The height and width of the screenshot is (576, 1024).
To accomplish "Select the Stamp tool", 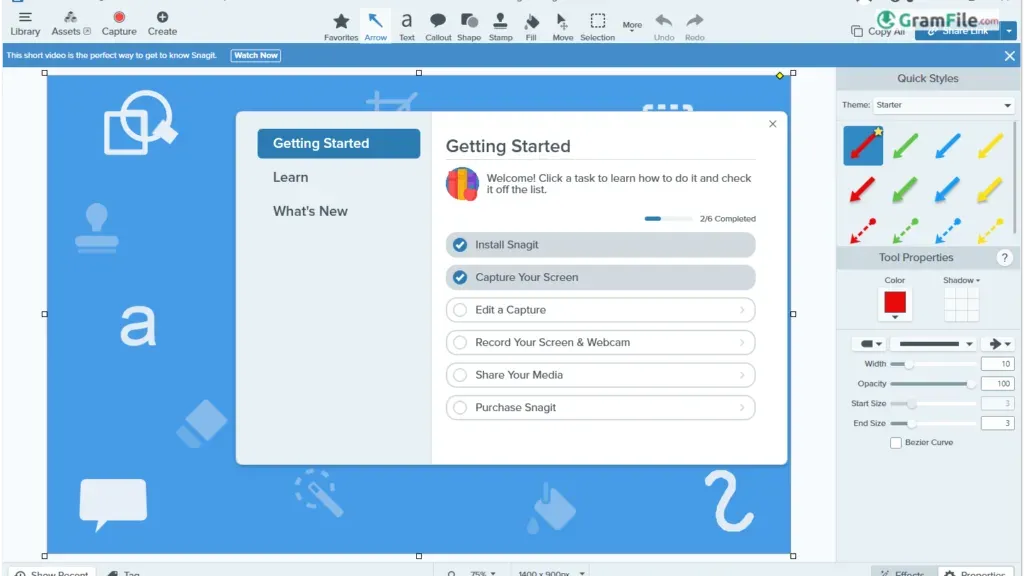I will (500, 27).
